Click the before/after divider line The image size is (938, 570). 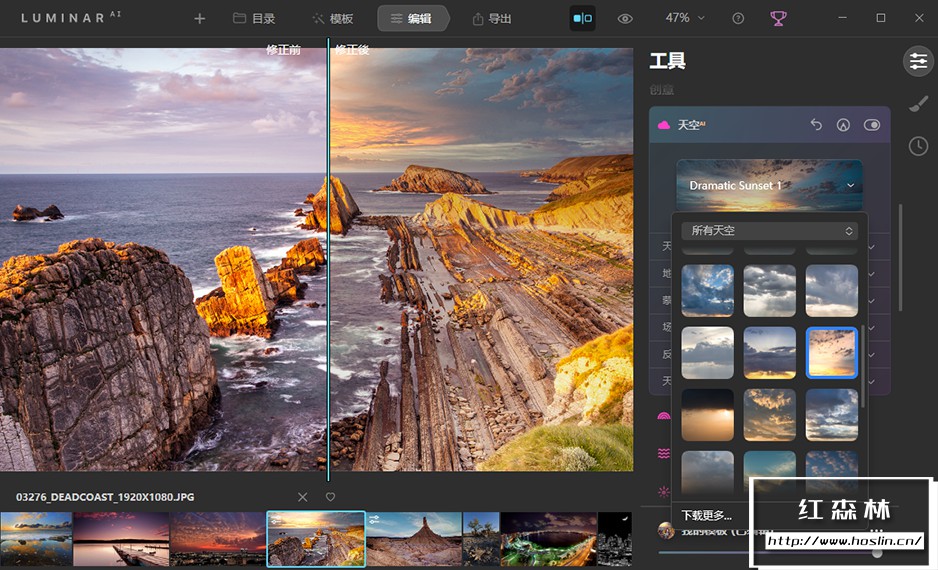tap(328, 259)
